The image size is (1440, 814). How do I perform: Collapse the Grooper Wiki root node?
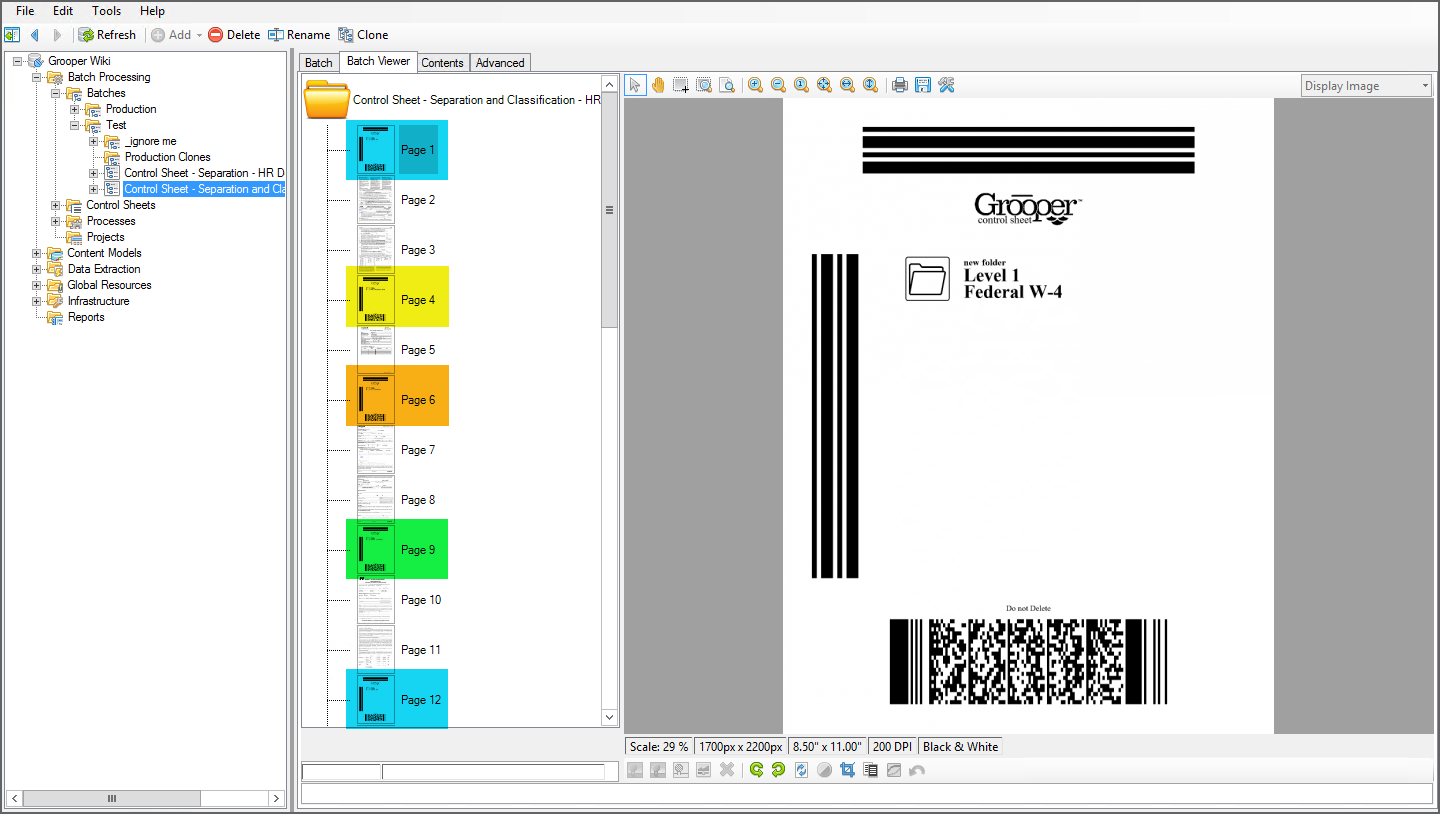[x=18, y=61]
